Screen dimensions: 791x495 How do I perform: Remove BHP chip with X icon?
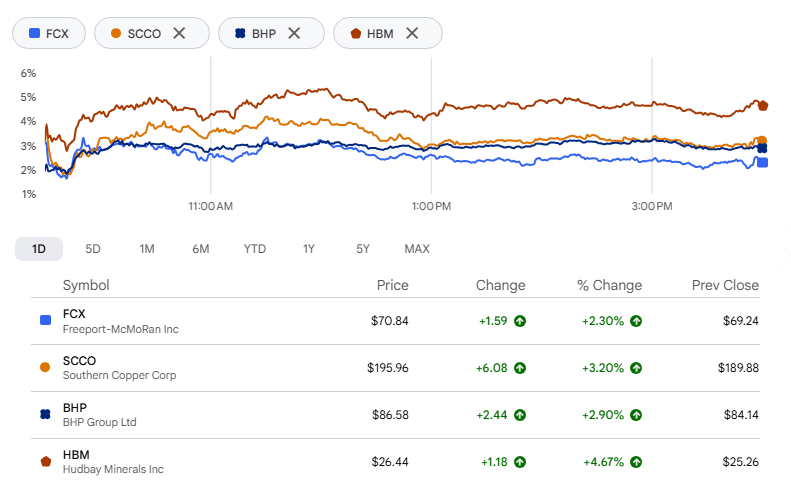[294, 33]
